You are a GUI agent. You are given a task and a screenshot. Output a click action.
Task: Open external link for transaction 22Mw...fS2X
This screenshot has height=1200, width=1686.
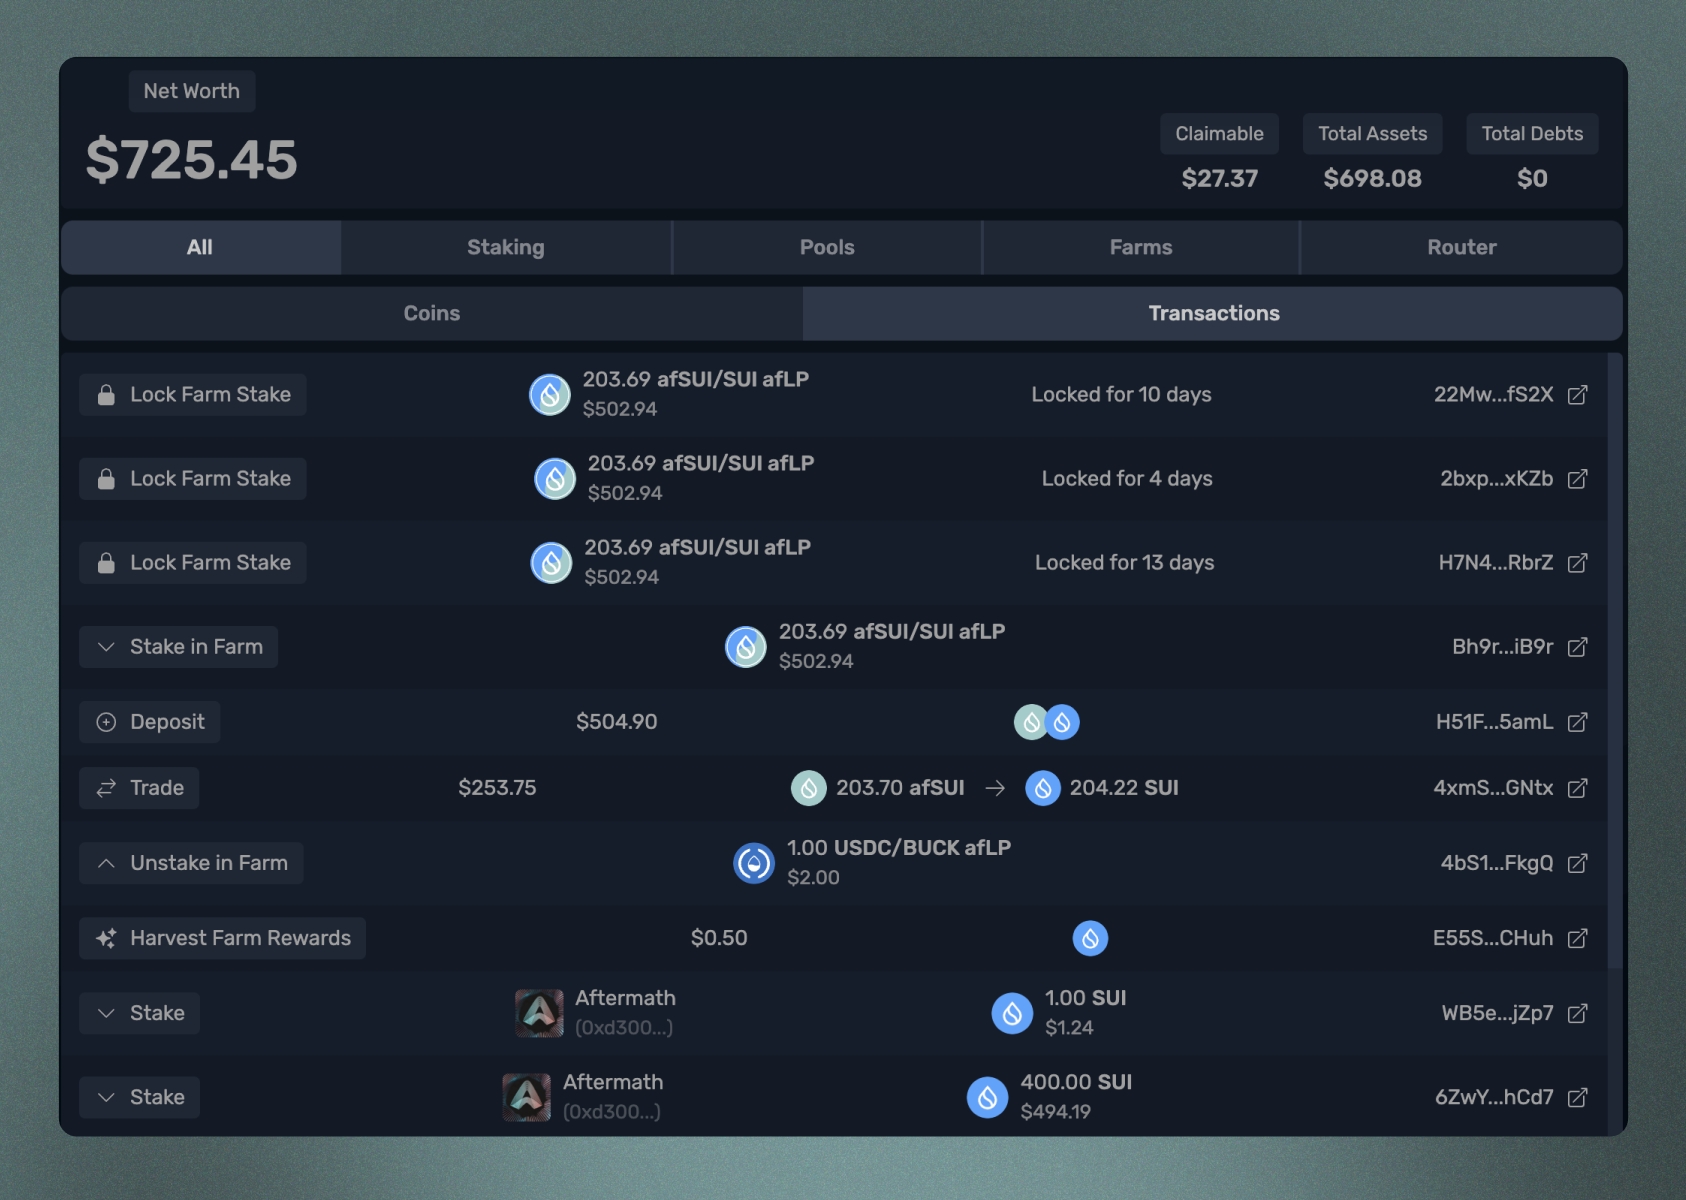pyautogui.click(x=1577, y=395)
